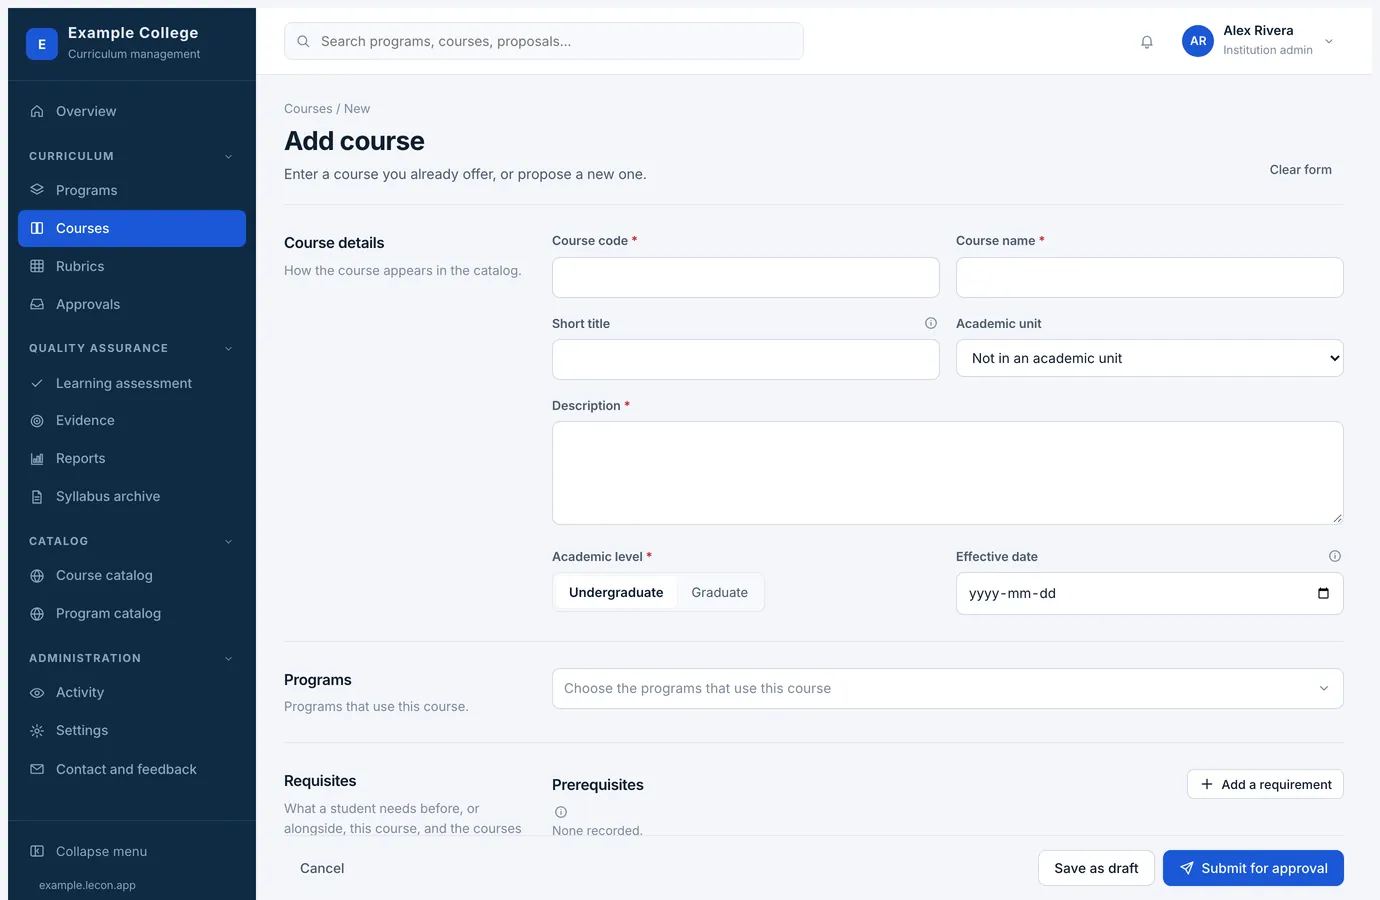Click the Activity eye icon
The image size is (1380, 900).
tap(37, 693)
